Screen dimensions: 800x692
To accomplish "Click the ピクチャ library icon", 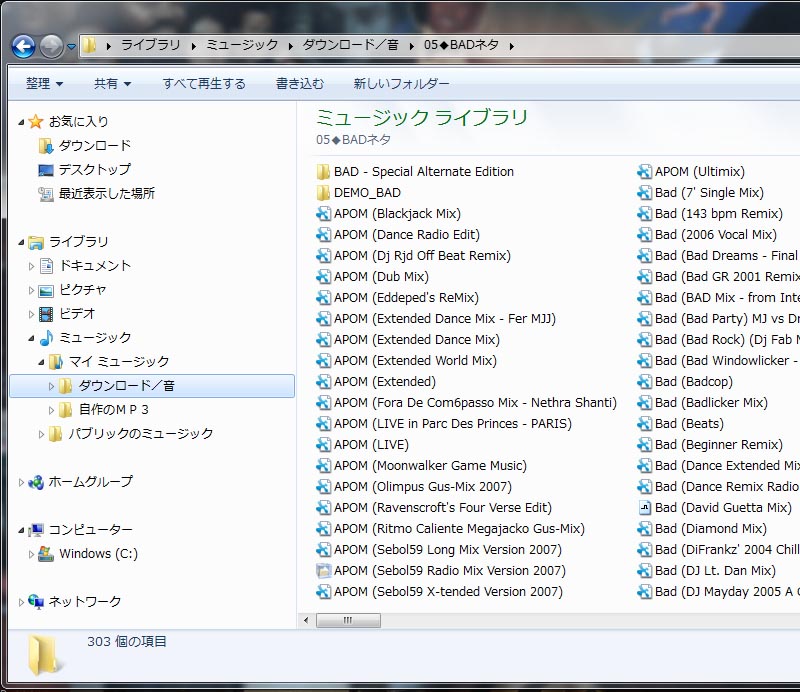I will [x=46, y=290].
